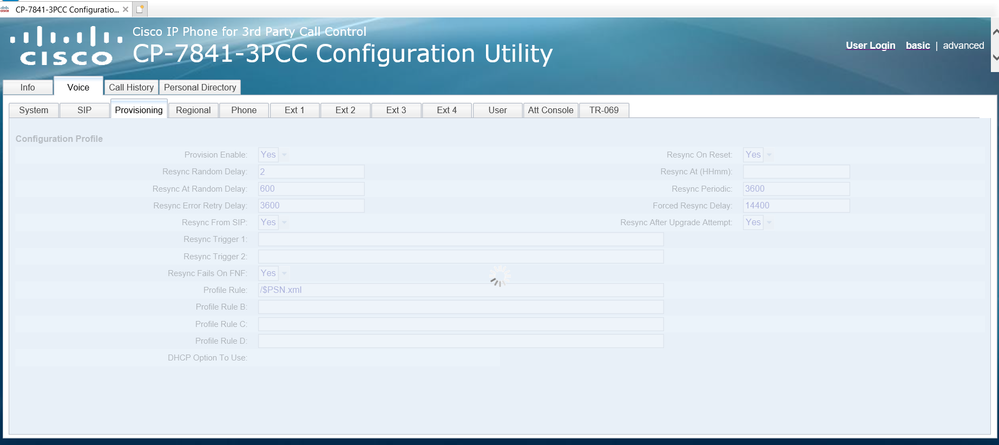Image resolution: width=999 pixels, height=445 pixels.
Task: Open the Resync From SIP dropdown
Action: [273, 222]
